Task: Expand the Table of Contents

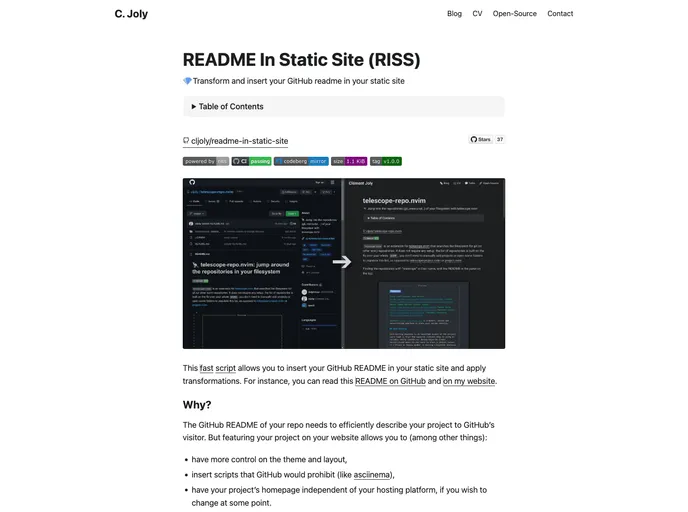Action: click(344, 107)
